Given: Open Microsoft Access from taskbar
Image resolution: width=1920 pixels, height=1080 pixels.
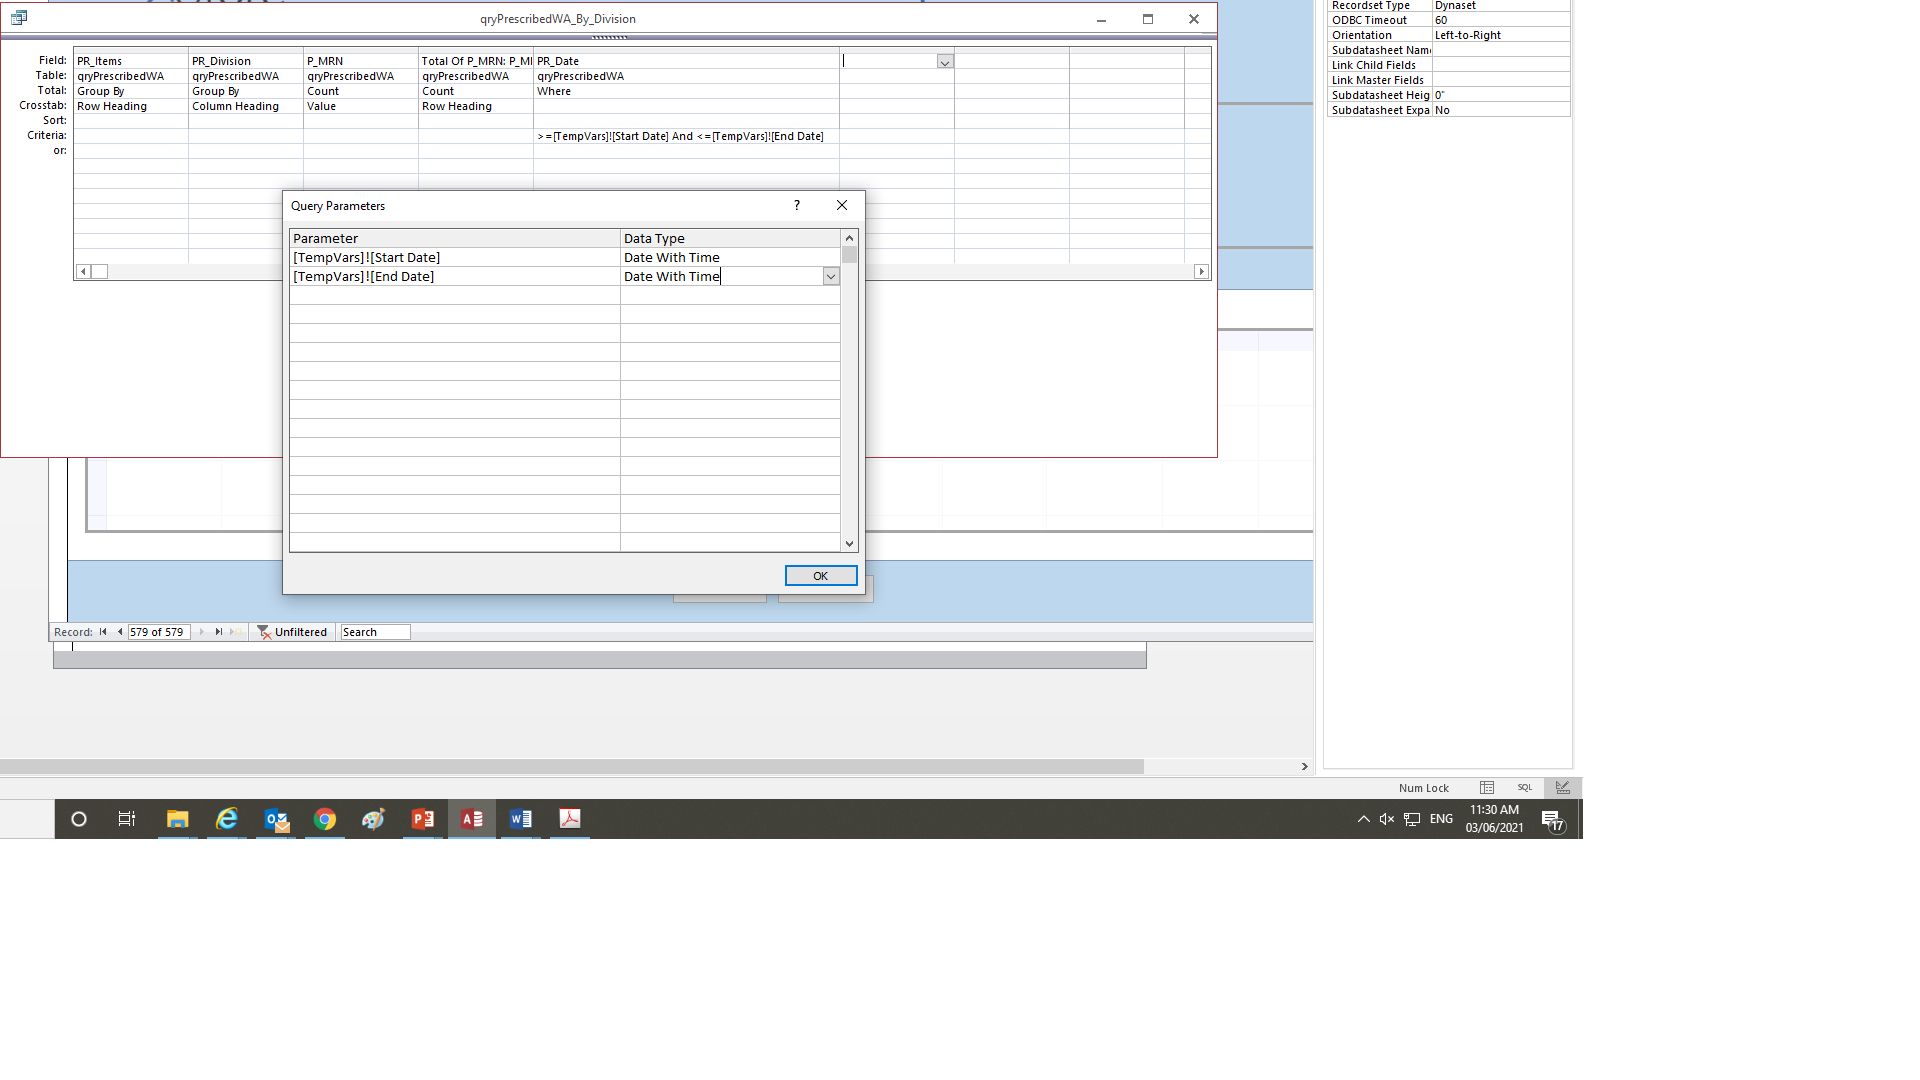Looking at the screenshot, I should point(472,819).
